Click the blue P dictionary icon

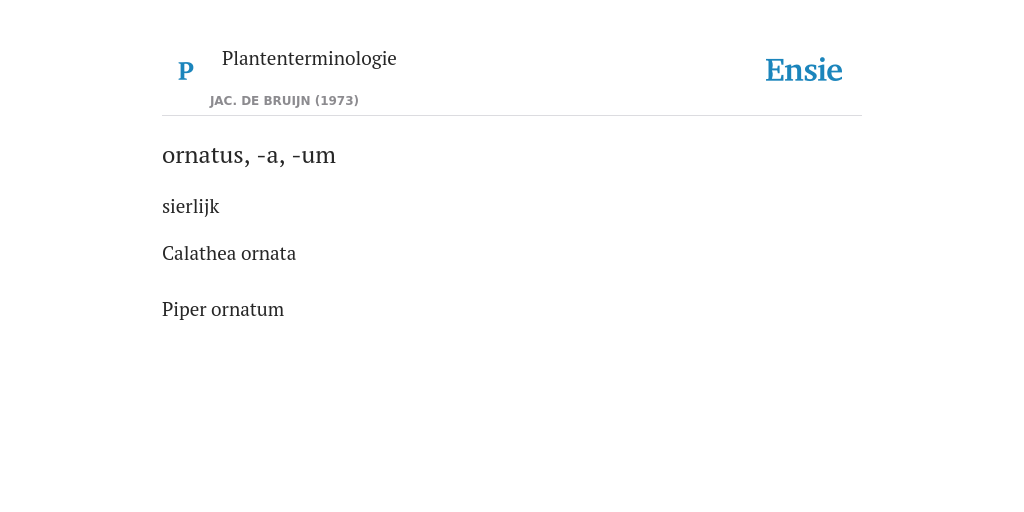(x=185, y=71)
